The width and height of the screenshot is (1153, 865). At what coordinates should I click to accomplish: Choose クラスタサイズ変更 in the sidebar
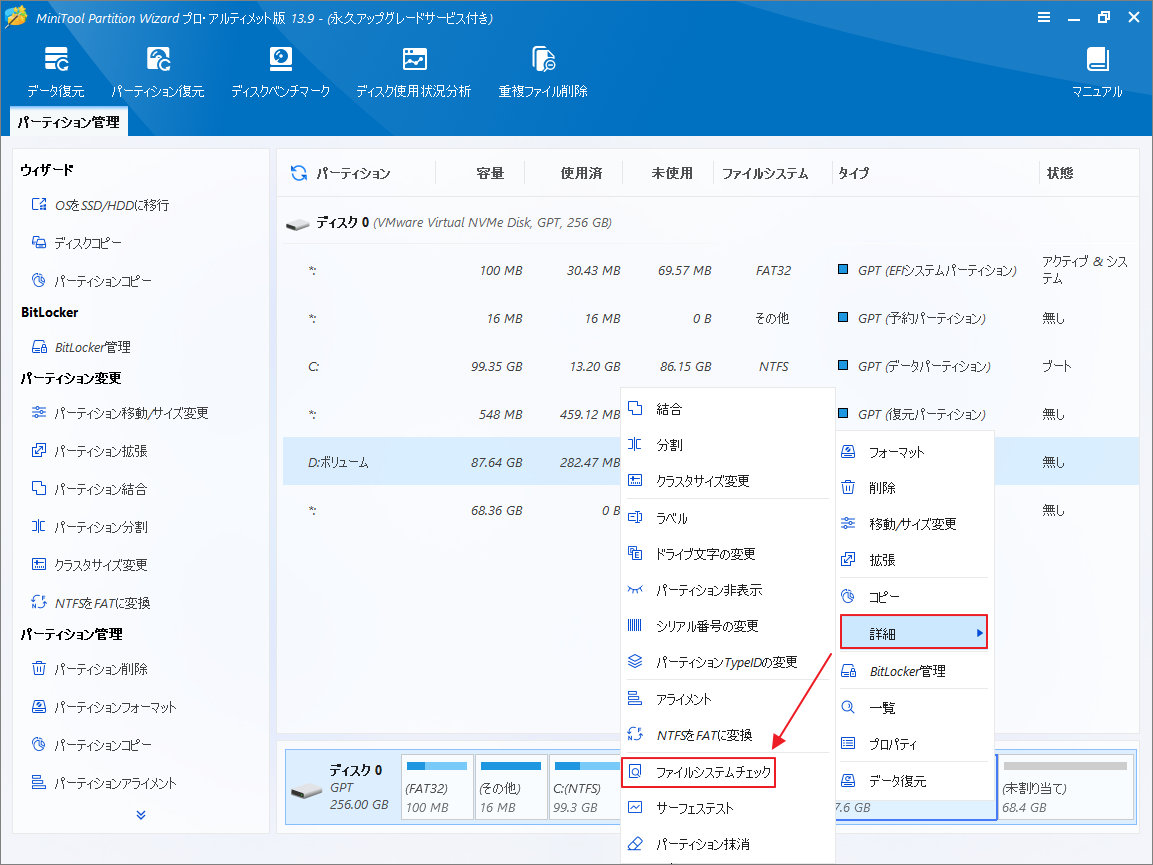point(89,565)
